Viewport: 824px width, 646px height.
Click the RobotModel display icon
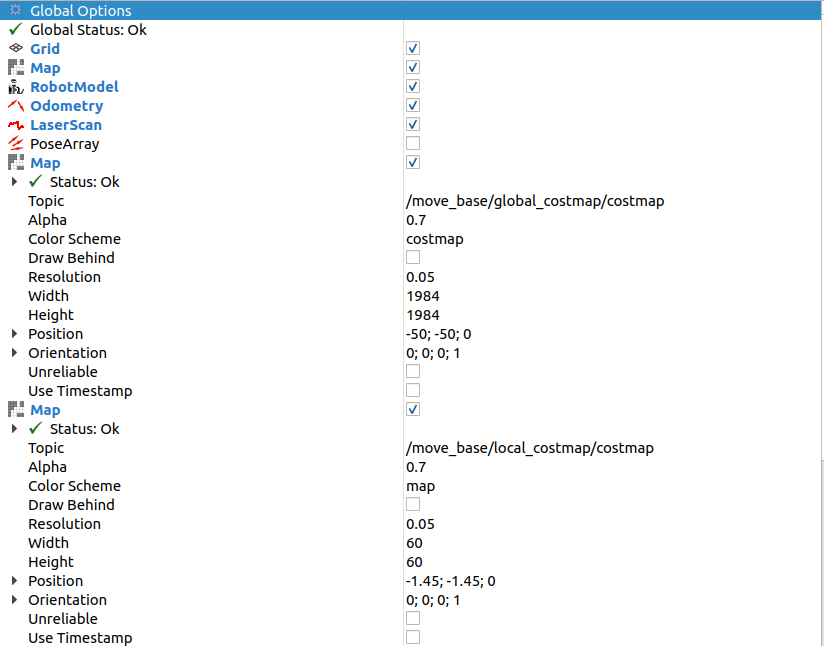coord(15,87)
